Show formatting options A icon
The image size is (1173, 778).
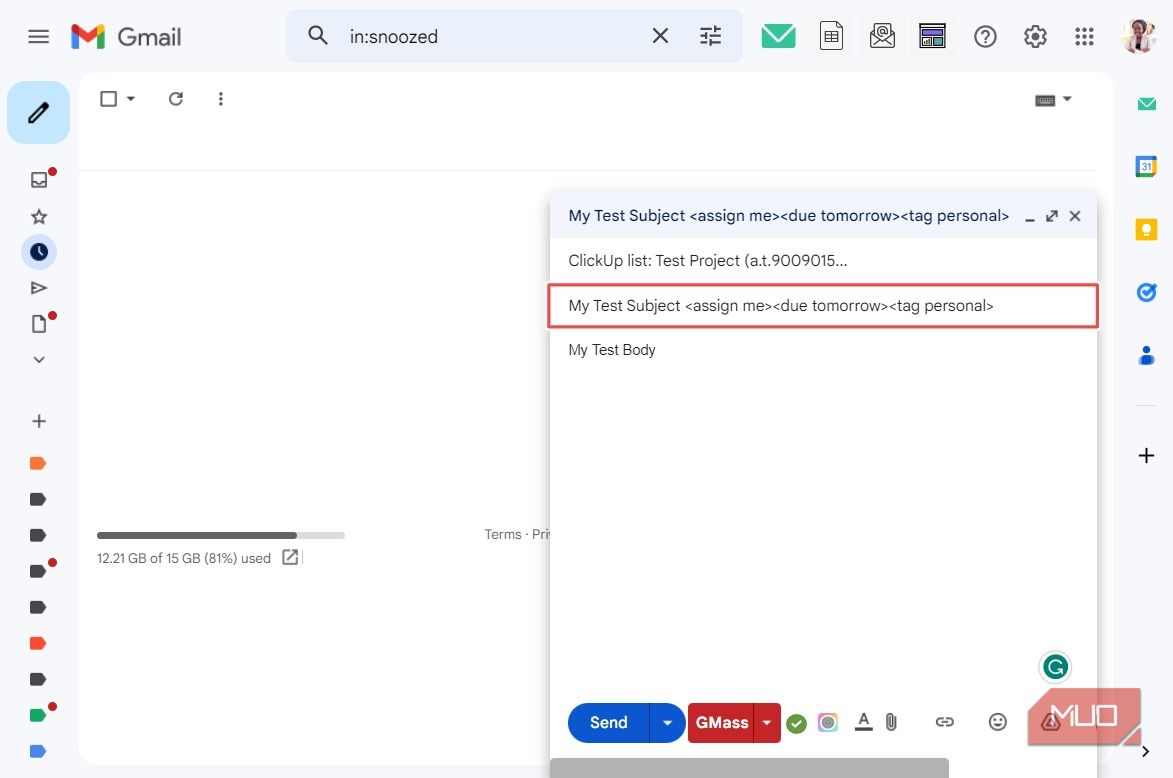863,722
